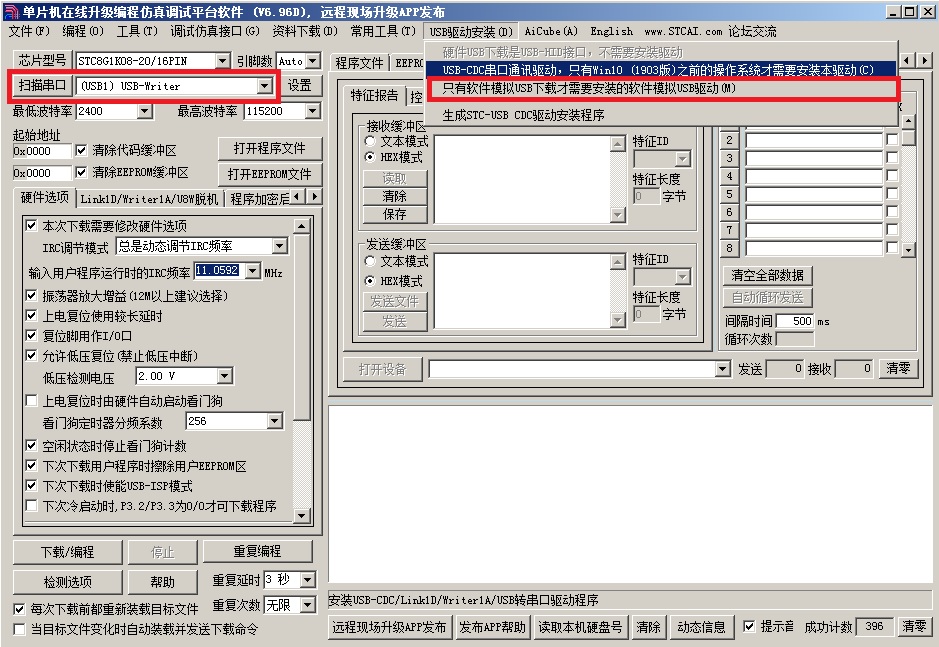939x647 pixels.
Task: Enable the 清除代码缓冲区 checkbox
Action: coord(82,151)
